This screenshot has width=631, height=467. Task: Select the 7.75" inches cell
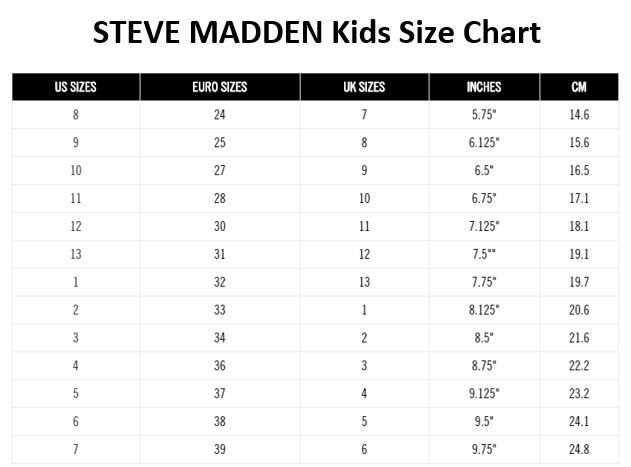click(x=484, y=282)
